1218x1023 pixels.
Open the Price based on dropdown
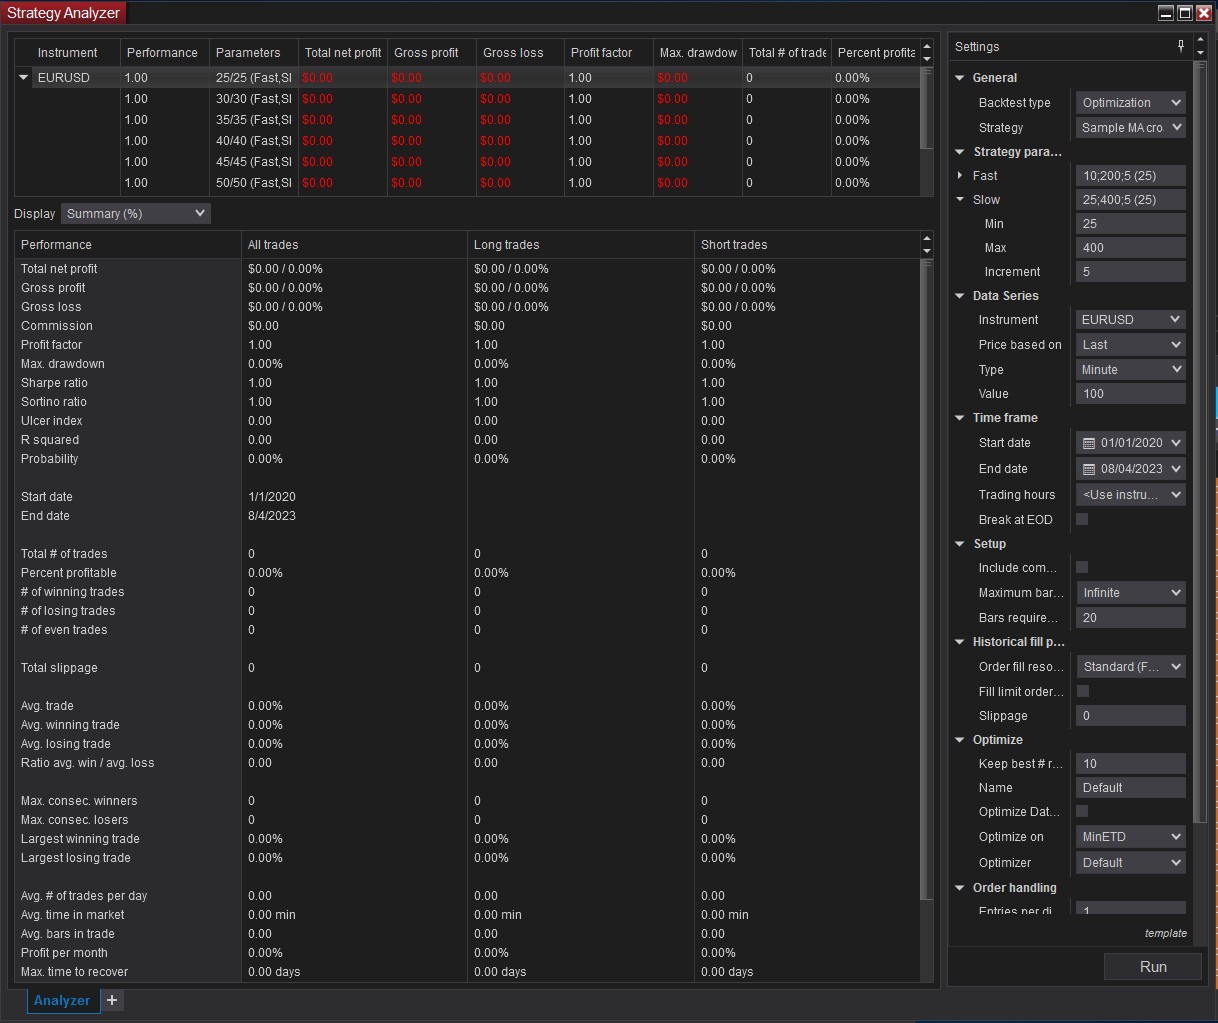[x=1131, y=345]
